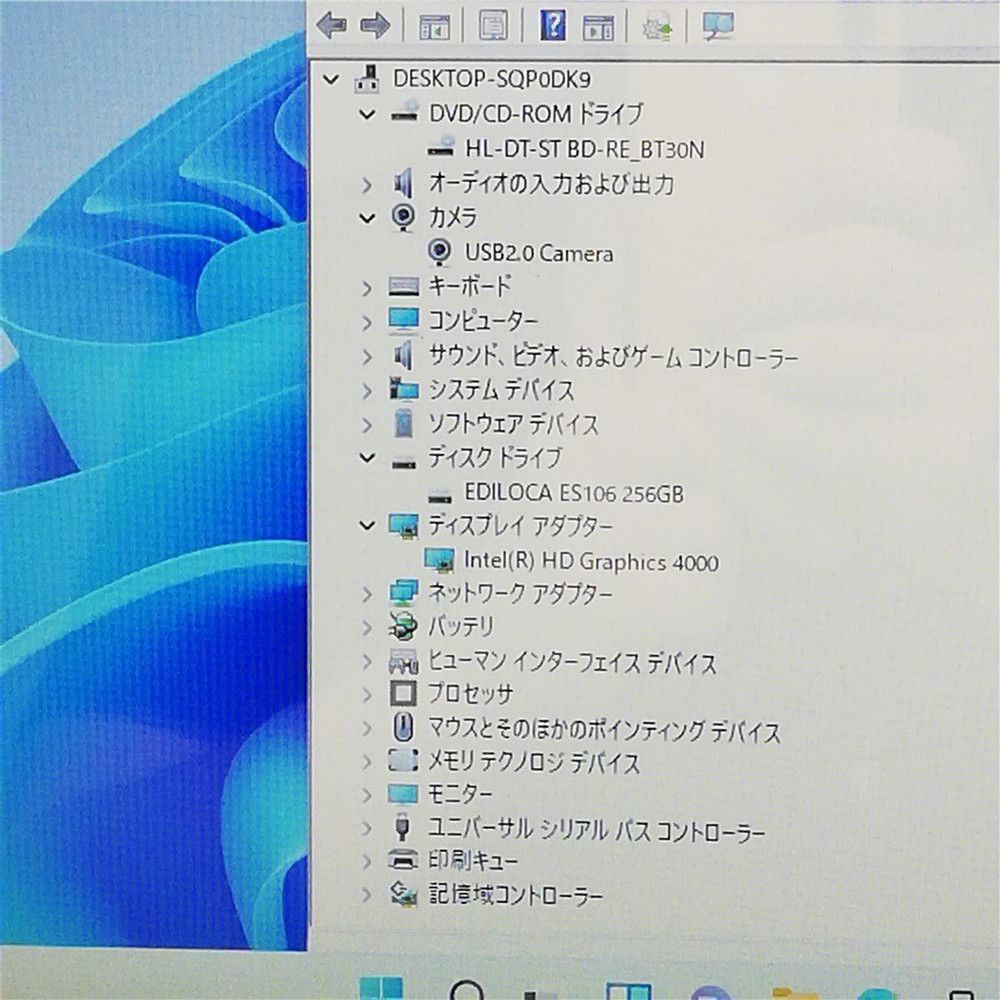Click the folder icon beside システム デバイス

pos(404,389)
